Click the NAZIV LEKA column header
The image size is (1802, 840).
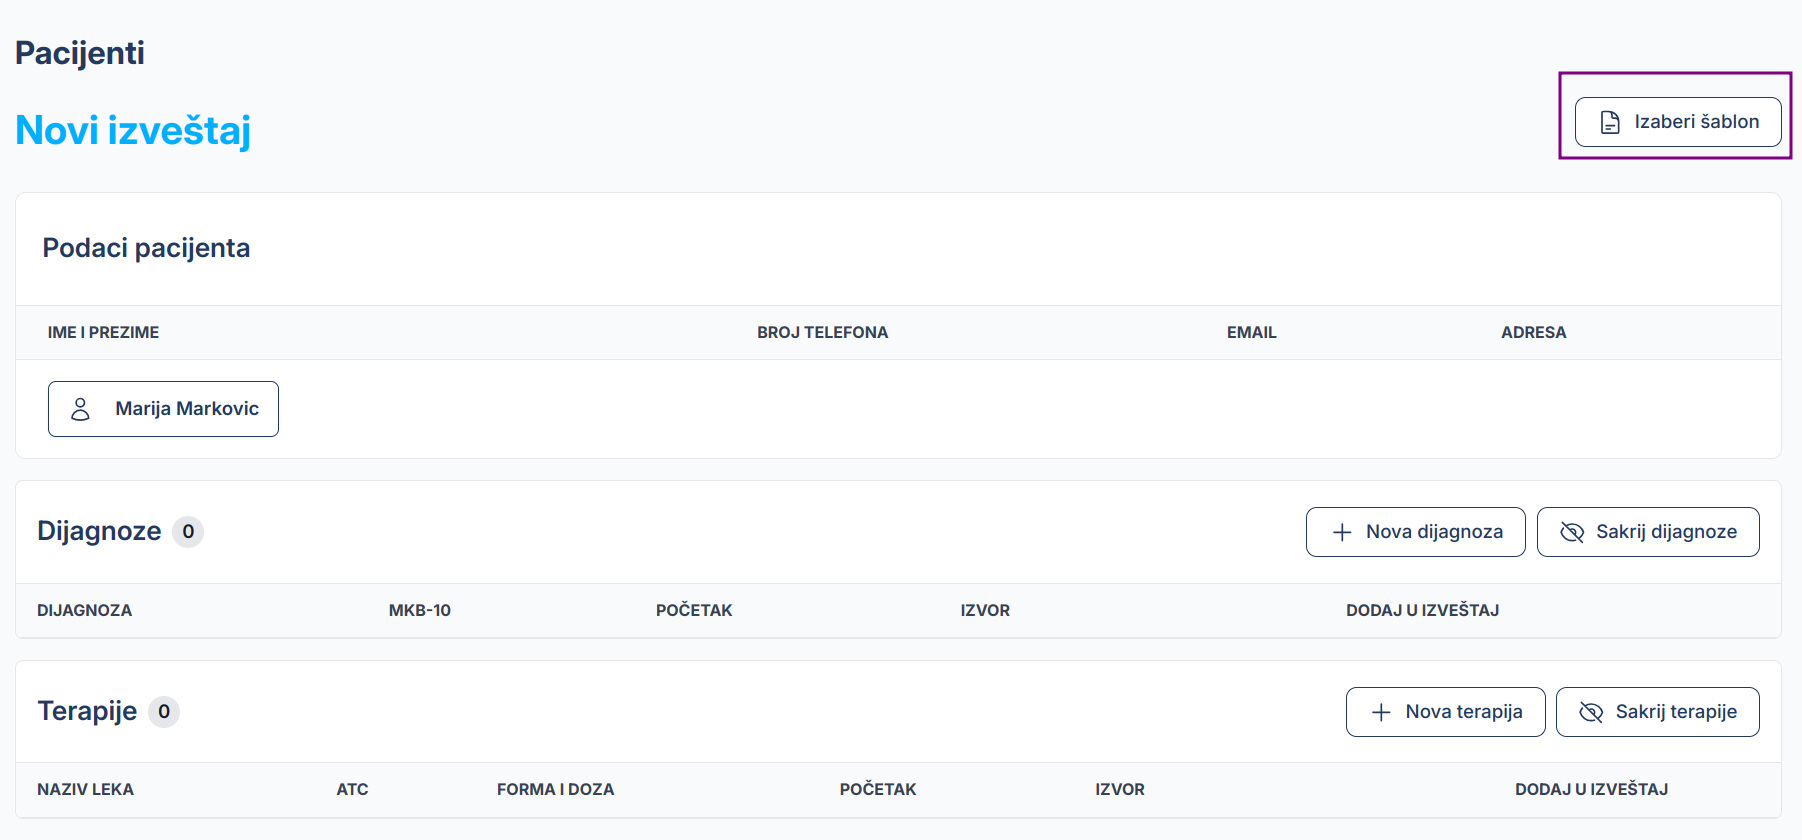85,790
